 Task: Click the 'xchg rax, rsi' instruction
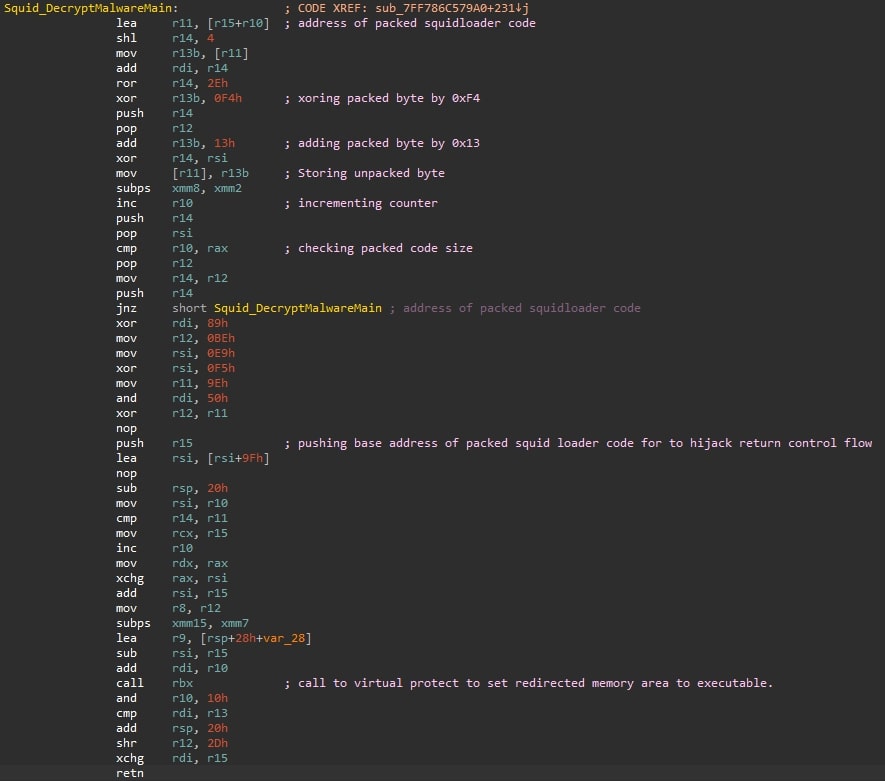pyautogui.click(x=172, y=578)
